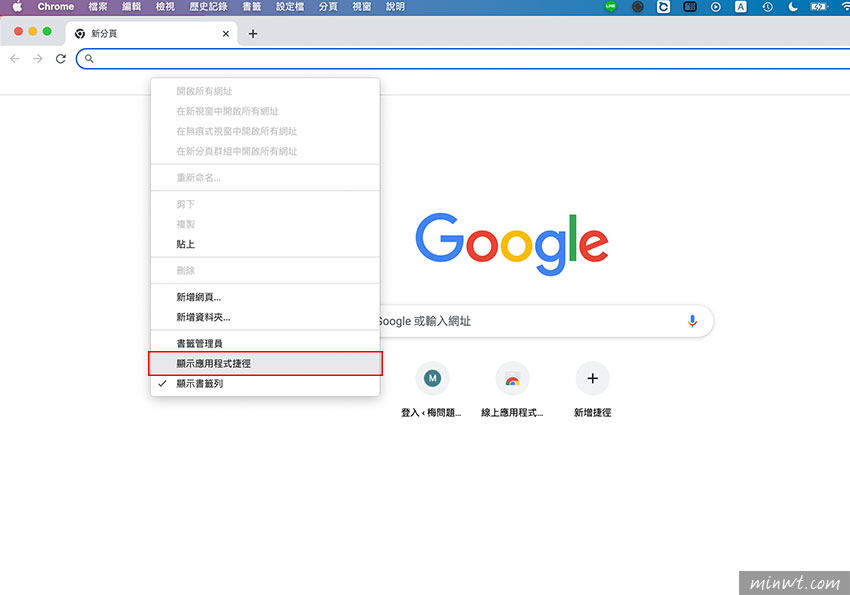Screen dimensions: 850x595
Task: Add a shortcut with 新增捷徑
Action: tap(593, 389)
